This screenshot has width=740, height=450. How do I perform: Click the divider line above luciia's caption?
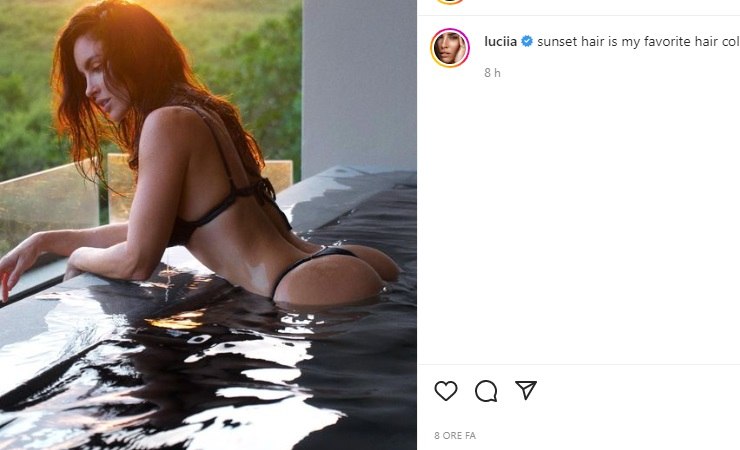click(x=579, y=15)
